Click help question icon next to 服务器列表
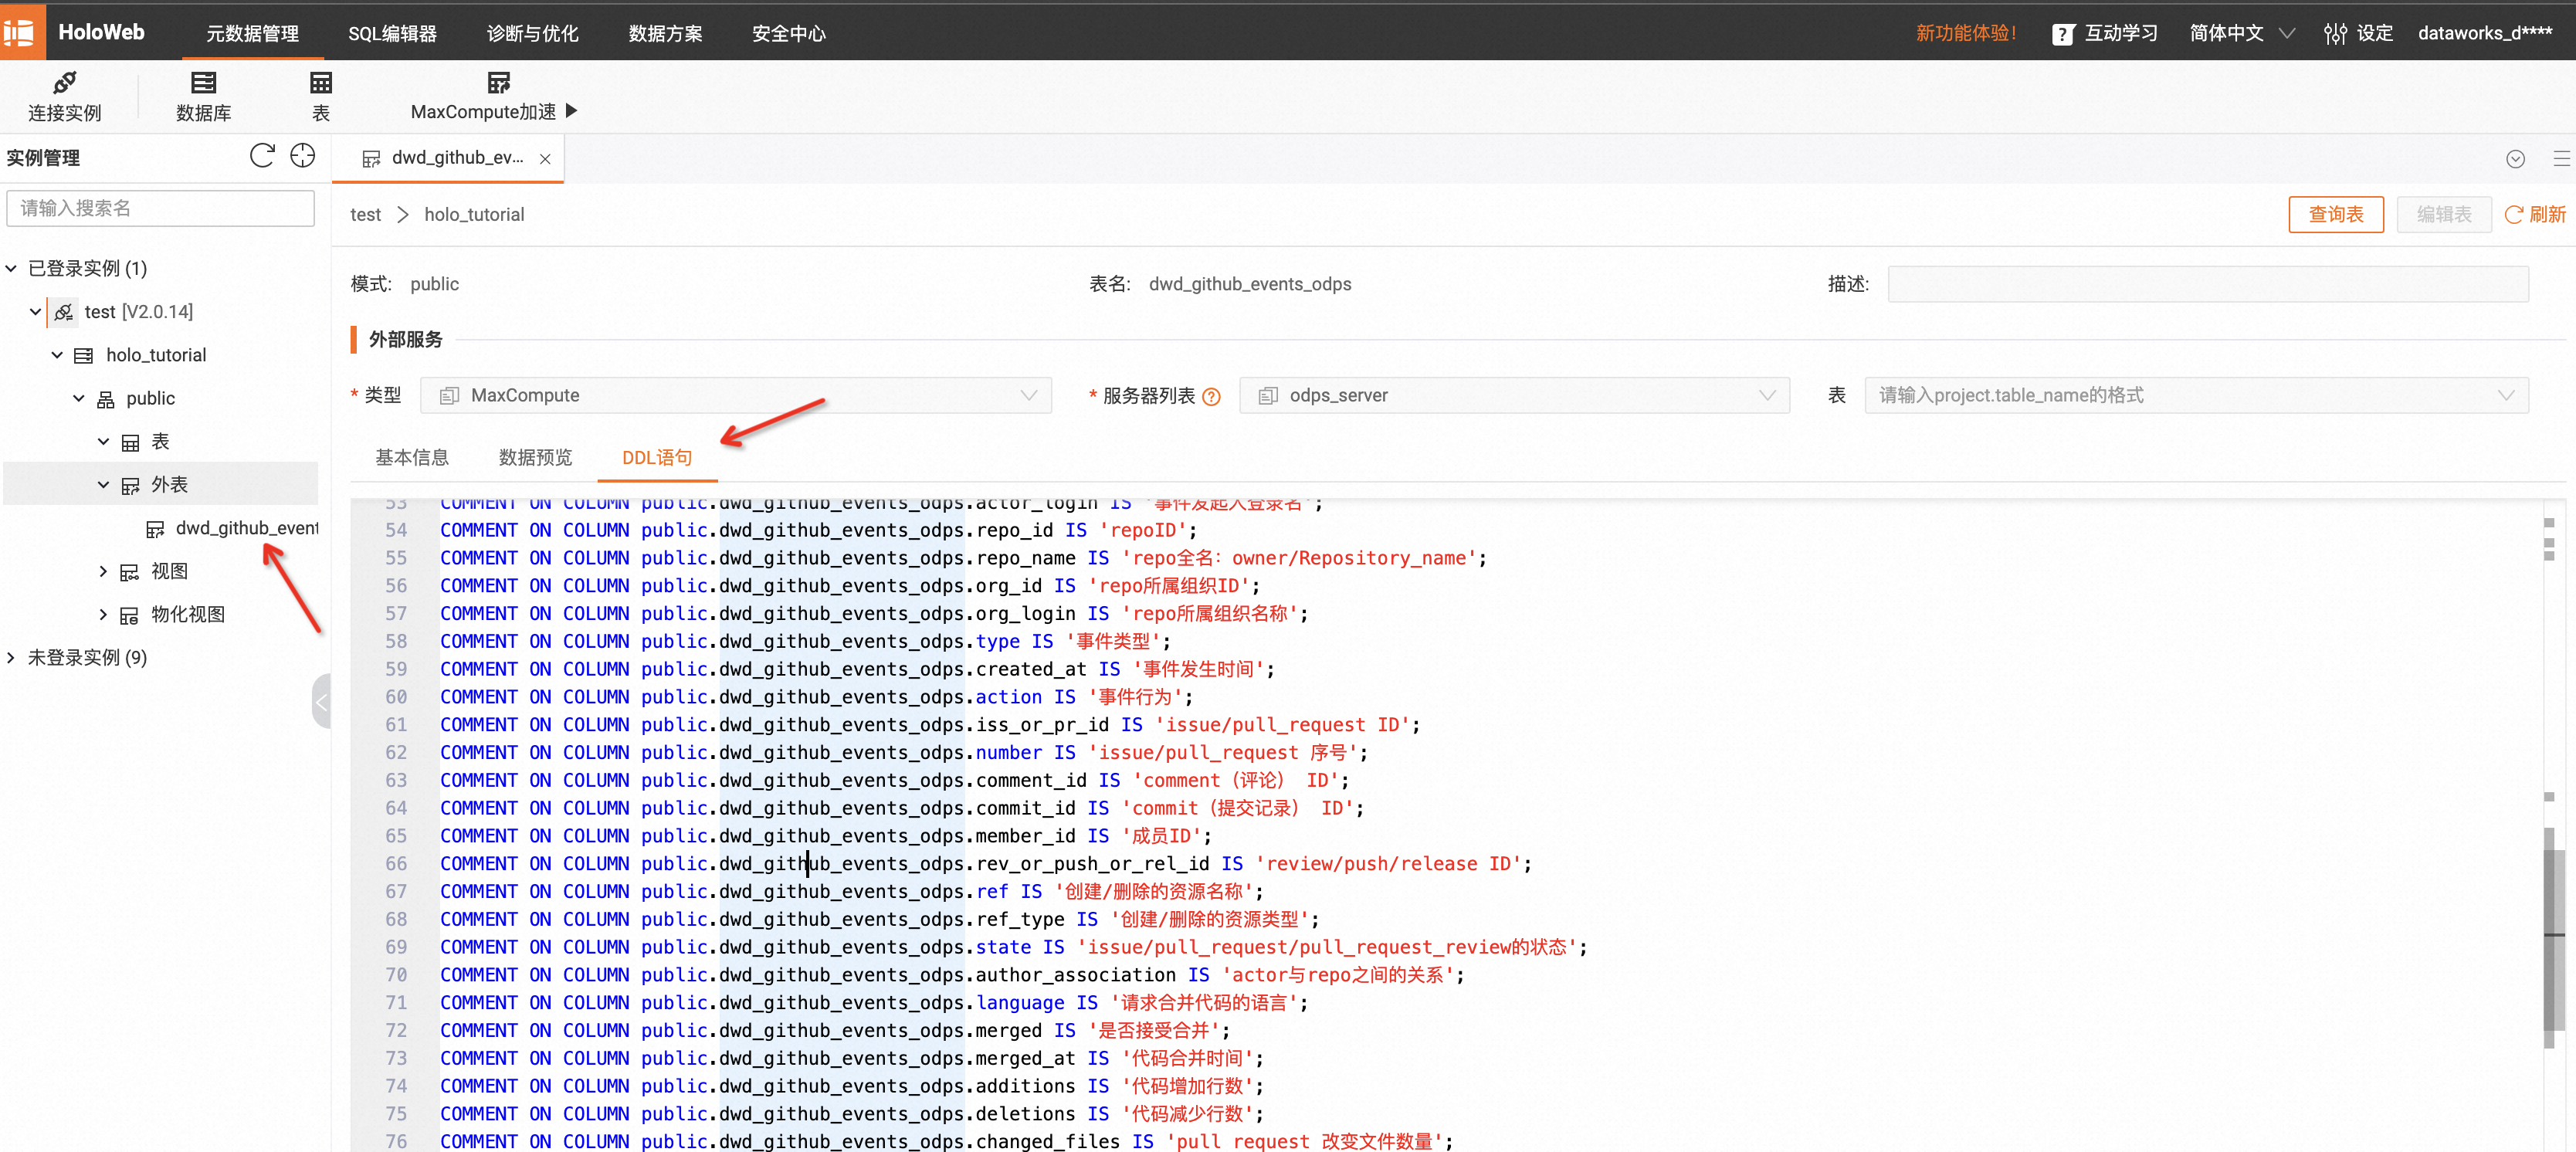This screenshot has width=2576, height=1152. (1211, 397)
